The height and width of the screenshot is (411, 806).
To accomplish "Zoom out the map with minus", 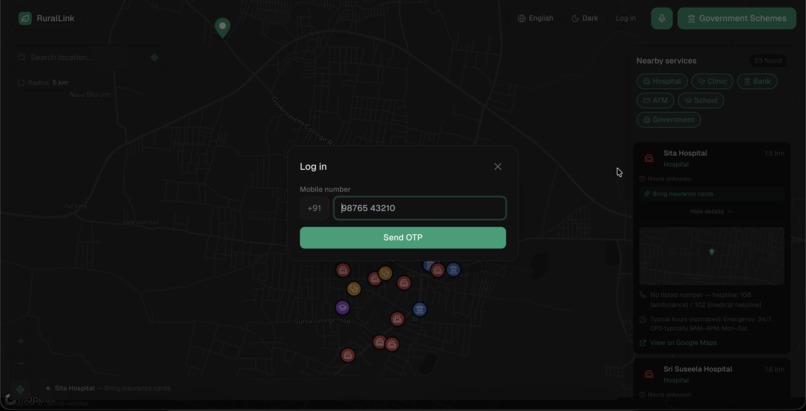I will coord(21,364).
